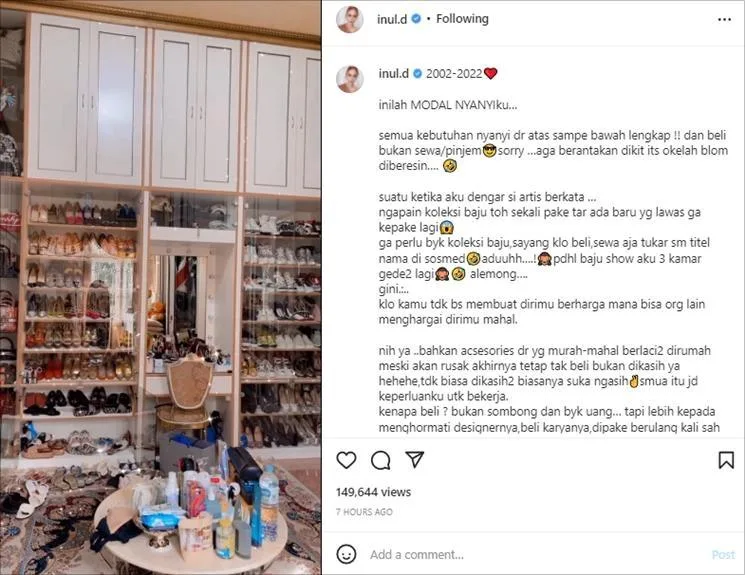Open the inul.d username link in the caption
Screen dimensions: 745x575
pos(393,74)
